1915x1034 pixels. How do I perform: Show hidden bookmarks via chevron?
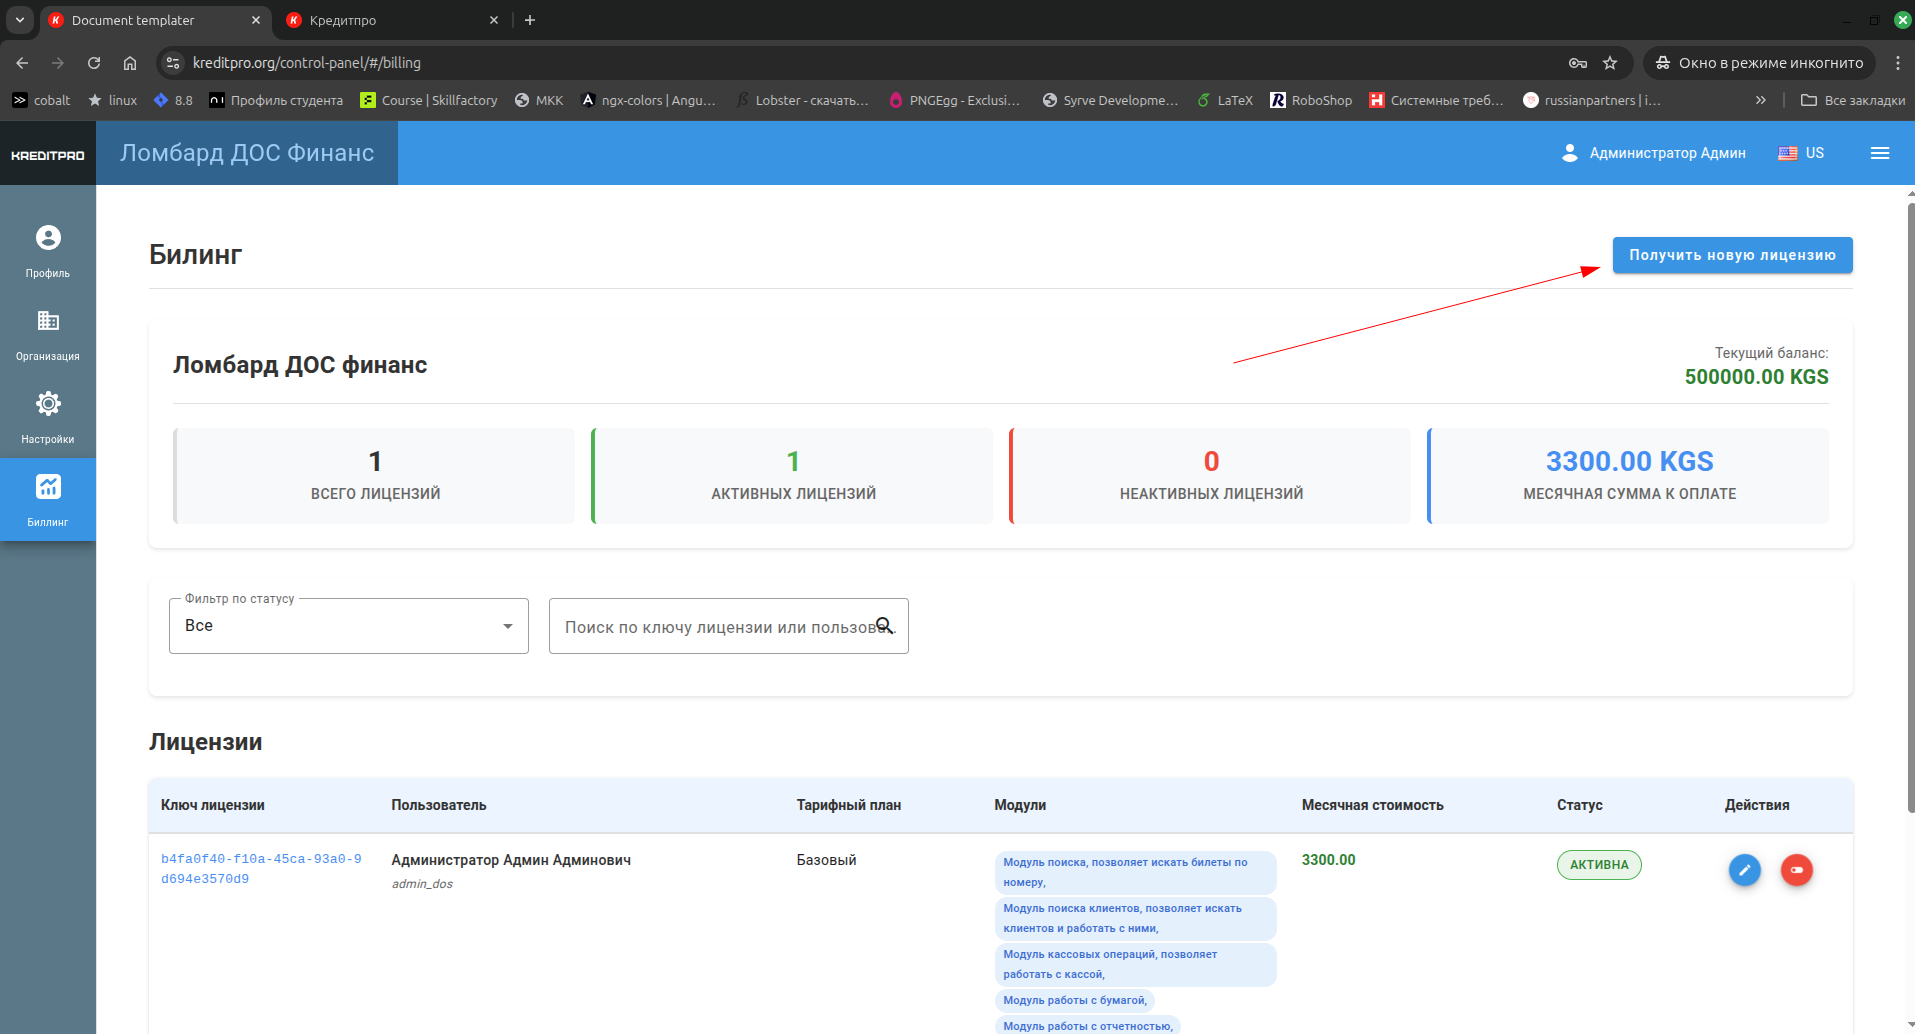(x=1760, y=100)
